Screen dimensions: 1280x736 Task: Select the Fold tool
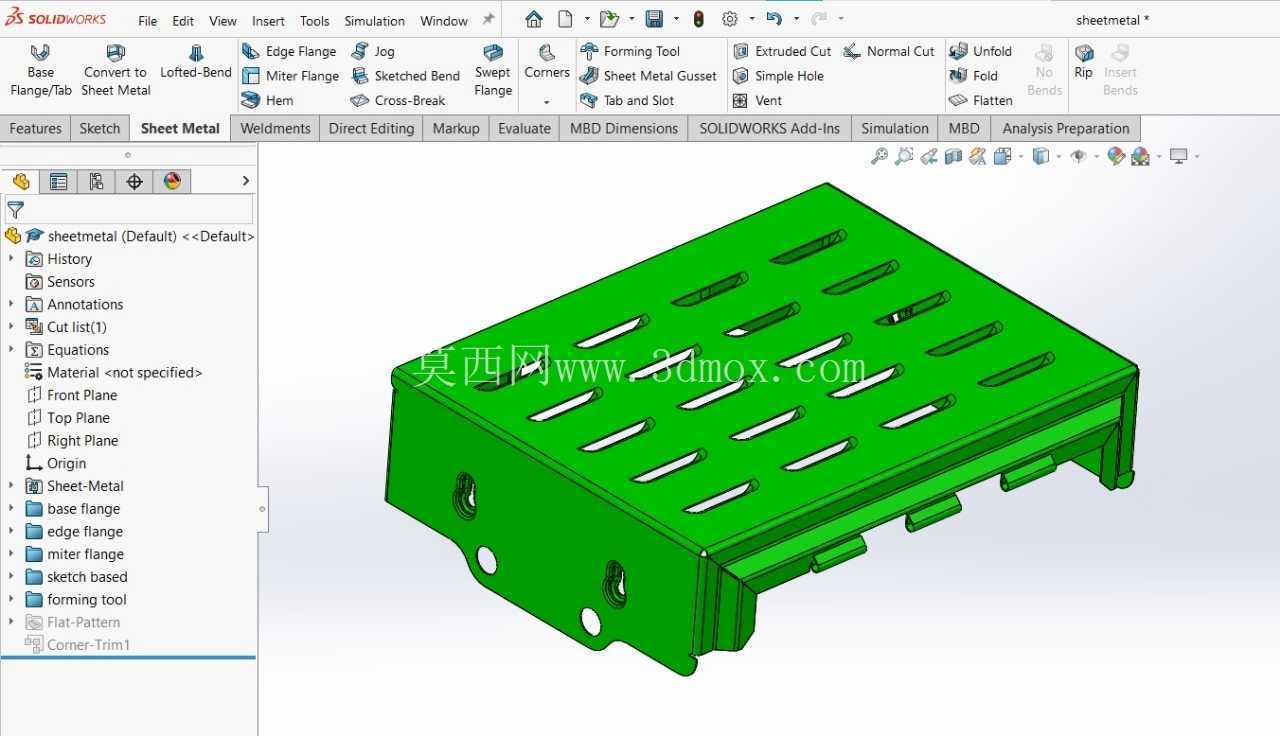tap(974, 76)
